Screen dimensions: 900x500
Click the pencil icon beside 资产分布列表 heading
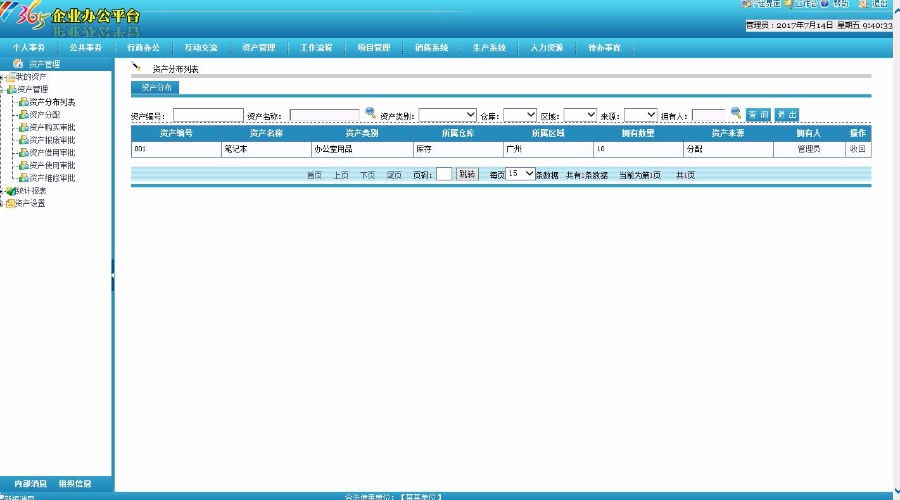click(136, 67)
